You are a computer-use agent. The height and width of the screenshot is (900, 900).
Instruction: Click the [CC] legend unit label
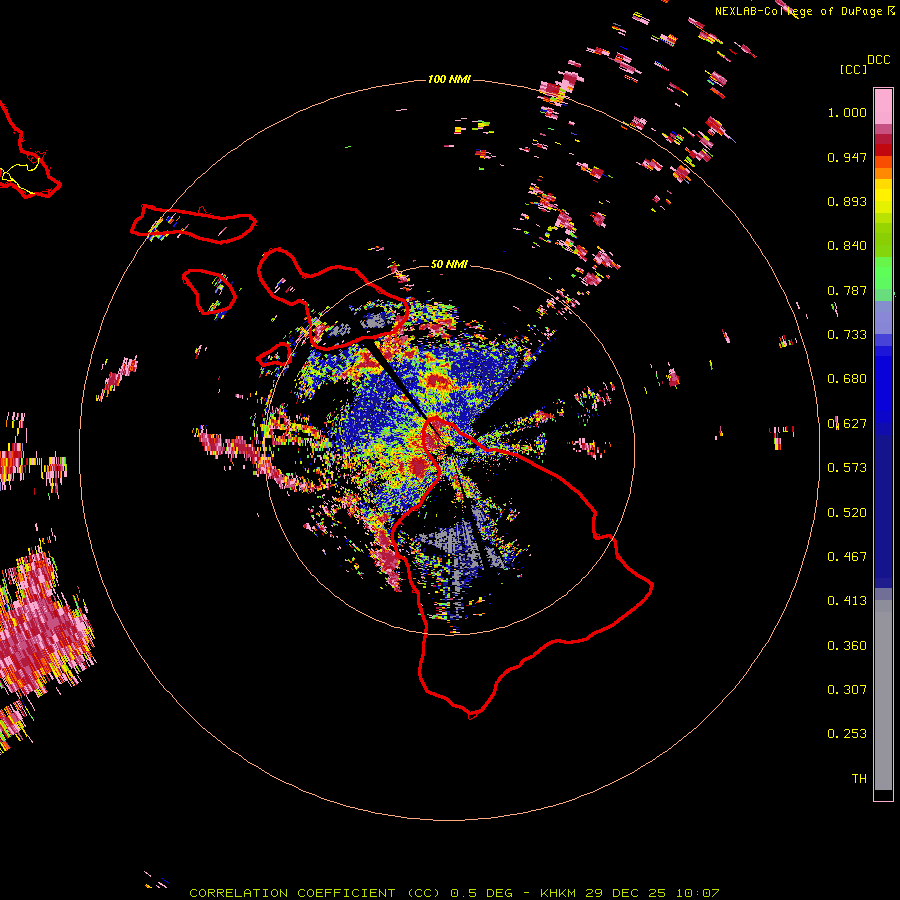pyautogui.click(x=853, y=69)
